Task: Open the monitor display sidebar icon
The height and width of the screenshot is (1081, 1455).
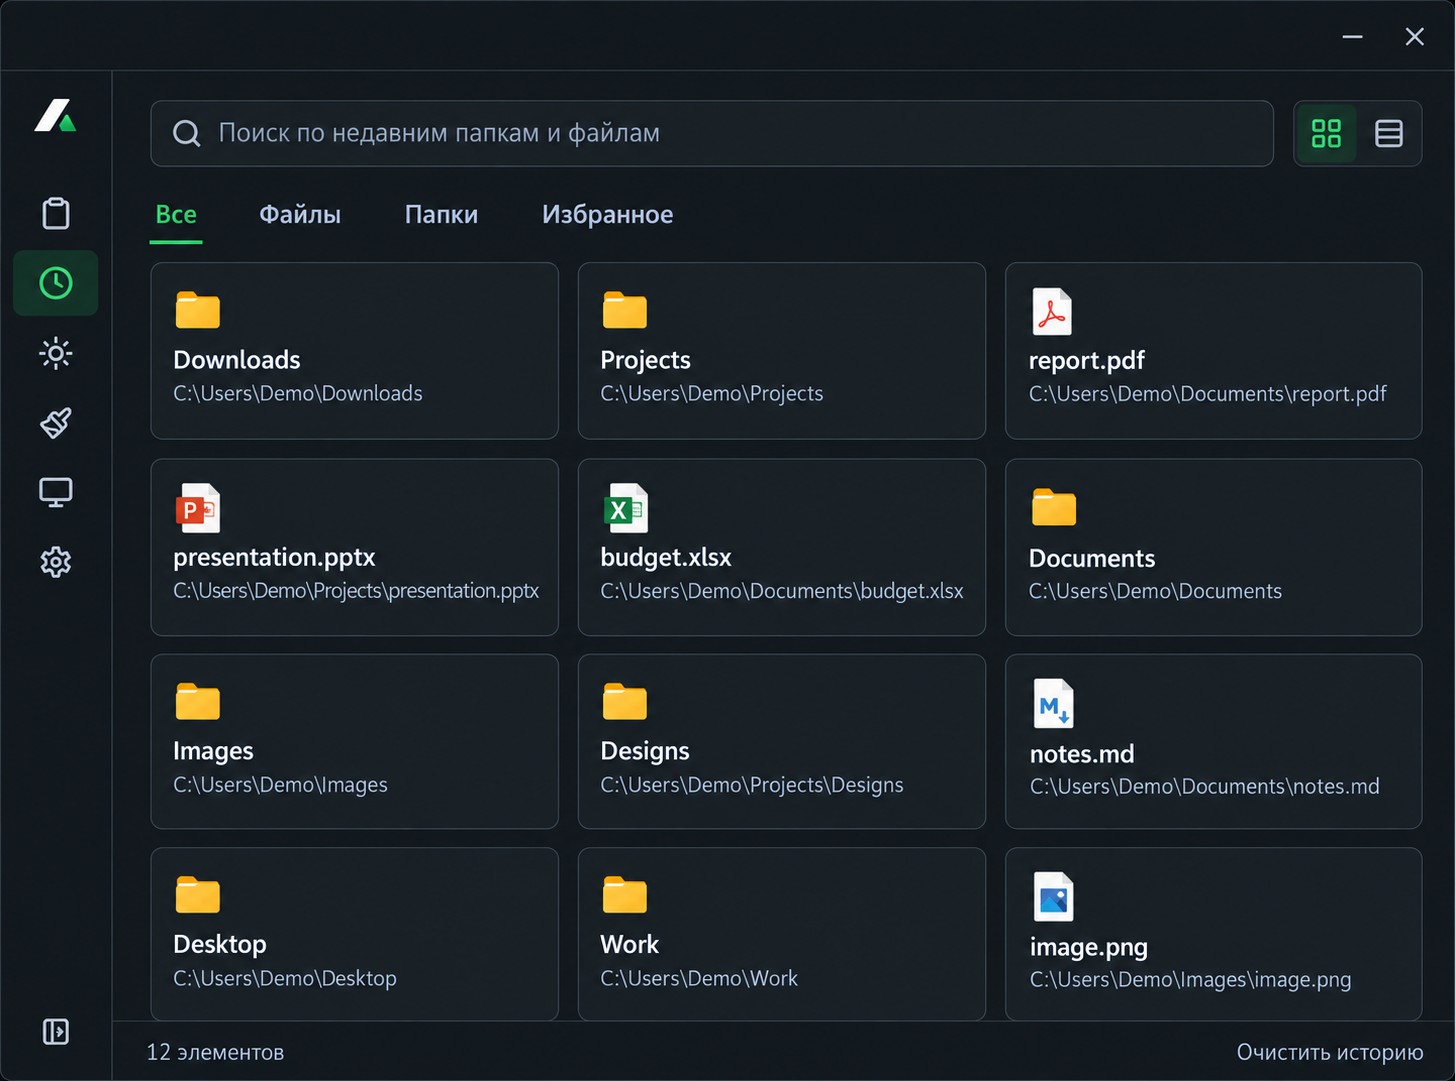Action: coord(56,492)
